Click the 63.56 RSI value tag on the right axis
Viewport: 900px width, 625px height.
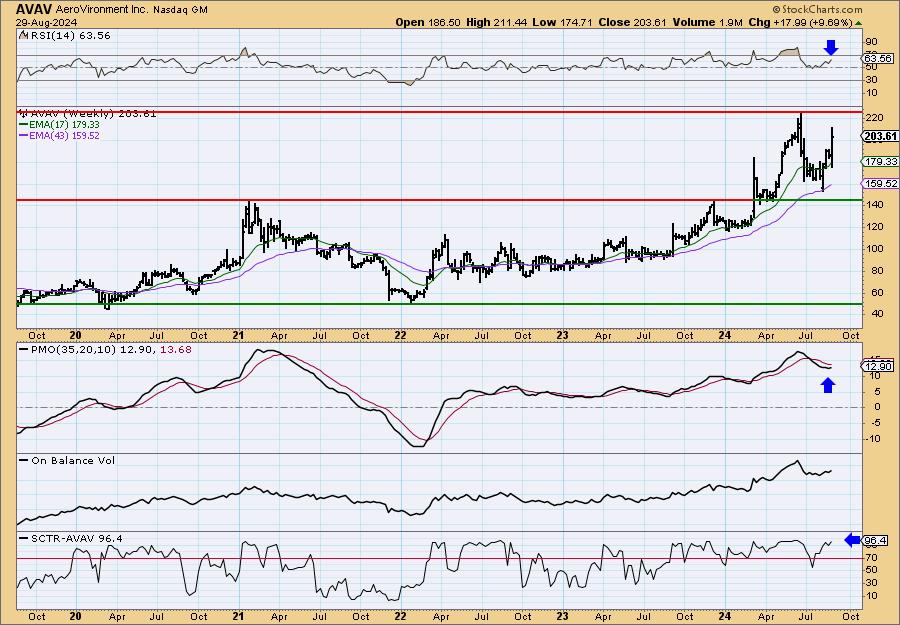[878, 59]
